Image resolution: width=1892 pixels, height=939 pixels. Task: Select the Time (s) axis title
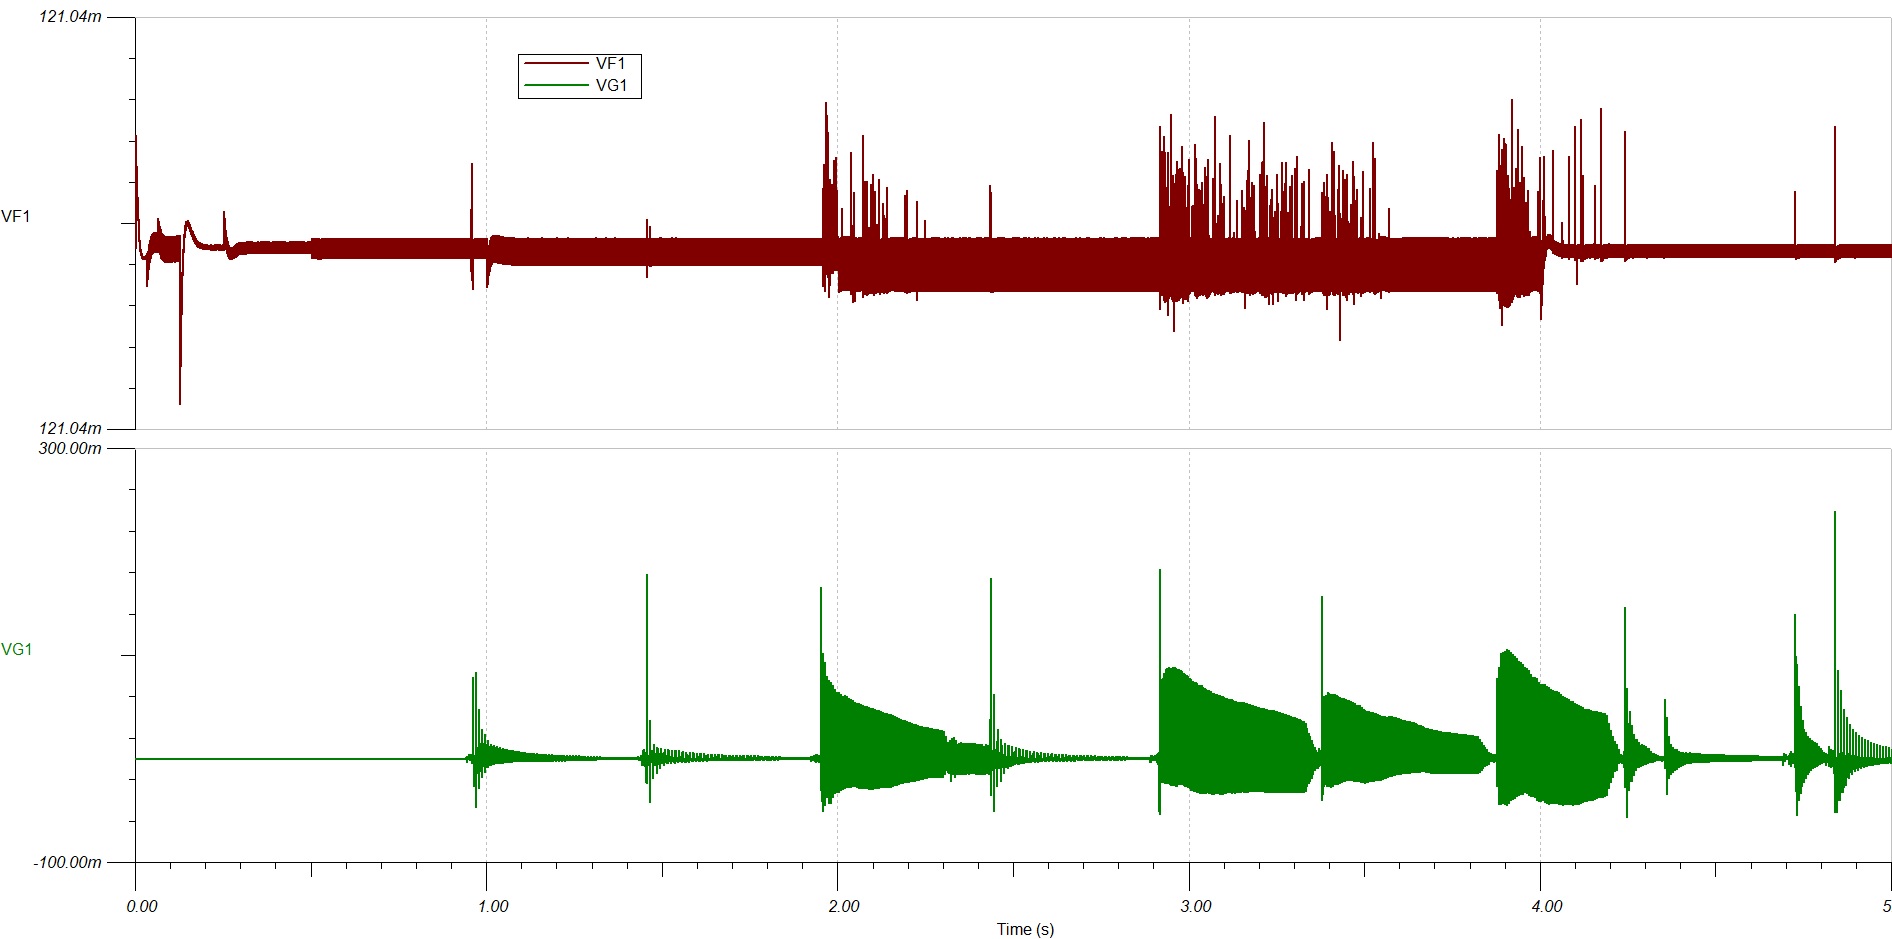coord(1025,929)
